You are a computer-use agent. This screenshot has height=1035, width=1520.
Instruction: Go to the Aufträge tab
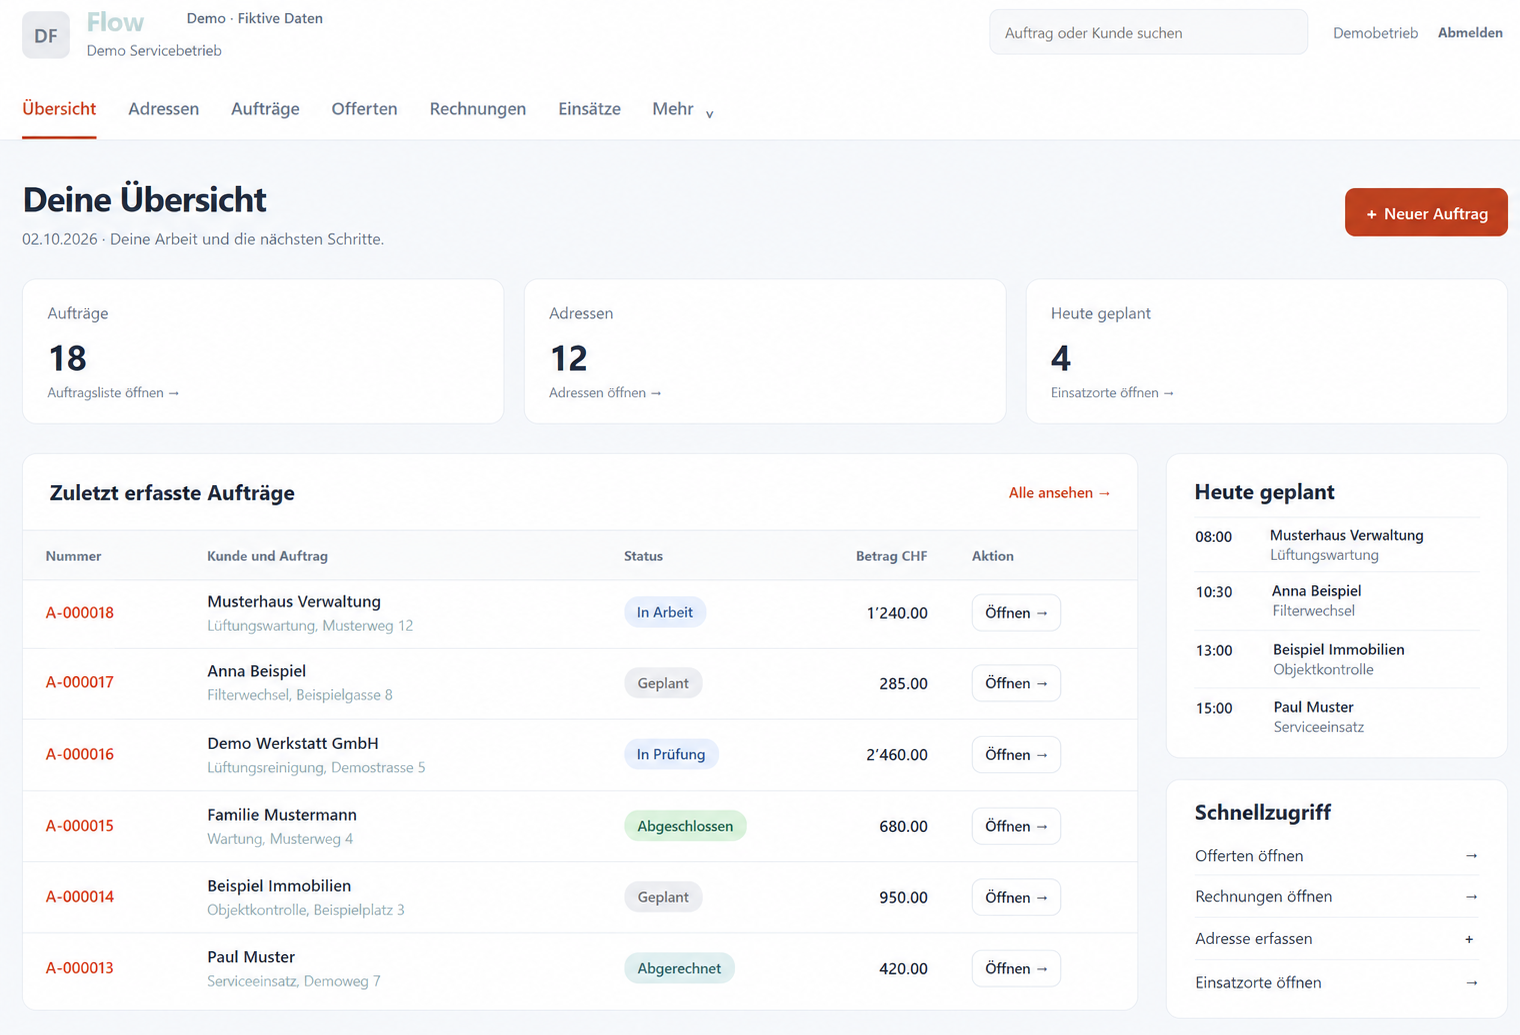pyautogui.click(x=265, y=109)
